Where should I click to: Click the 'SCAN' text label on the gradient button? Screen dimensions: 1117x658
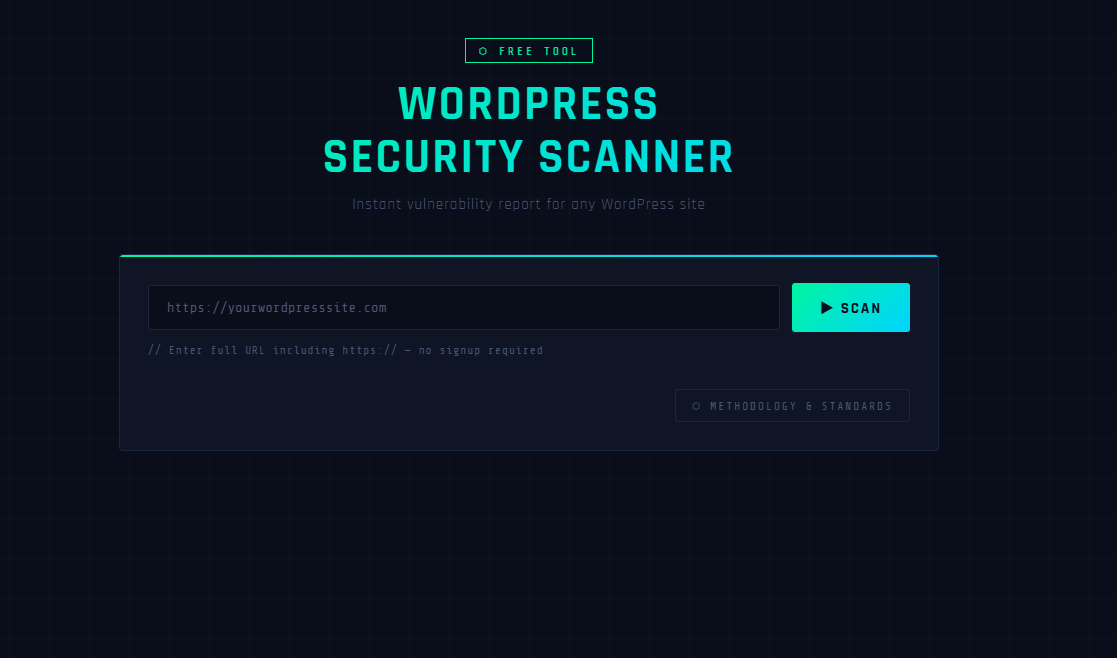[861, 308]
